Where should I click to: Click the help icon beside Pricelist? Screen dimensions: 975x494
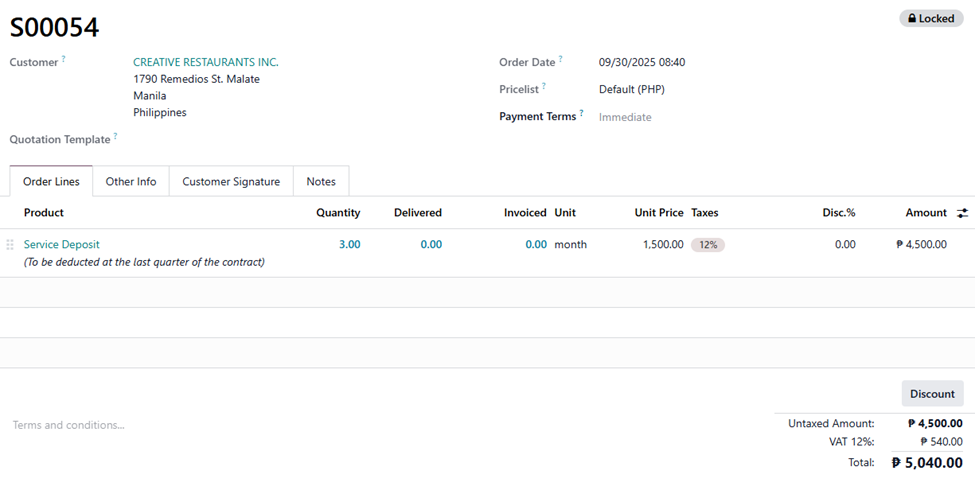pos(543,87)
